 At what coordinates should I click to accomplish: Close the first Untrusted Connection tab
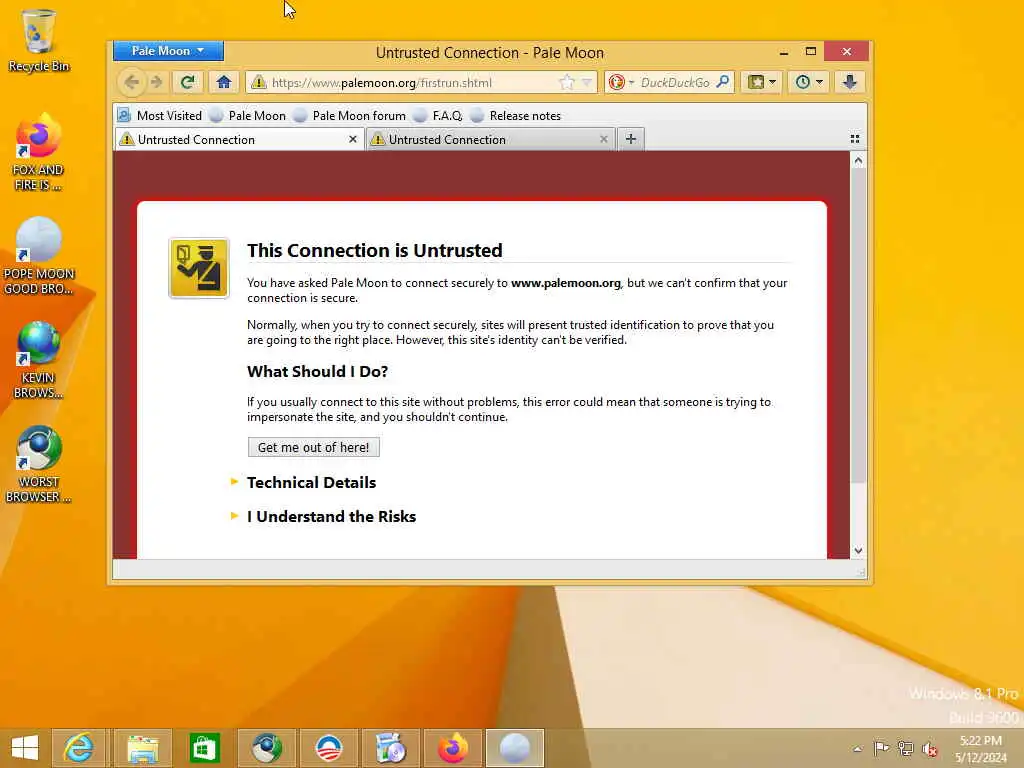point(353,139)
